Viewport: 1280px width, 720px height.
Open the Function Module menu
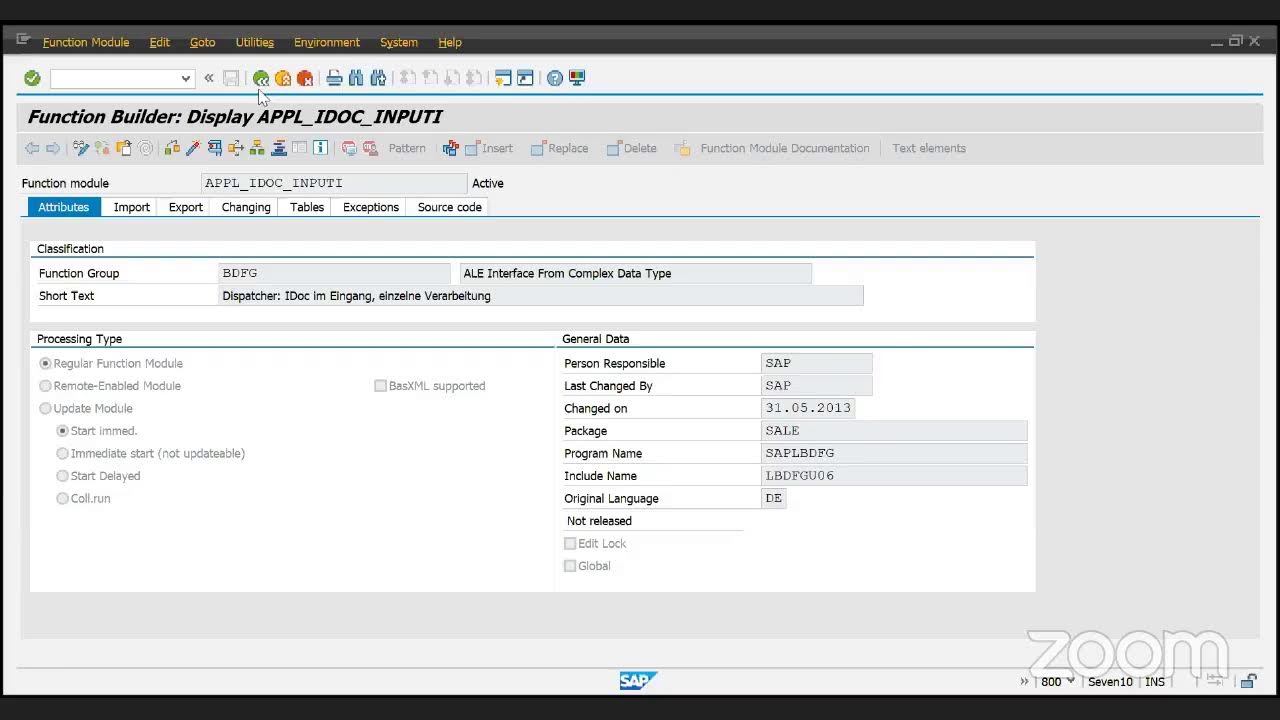tap(86, 42)
